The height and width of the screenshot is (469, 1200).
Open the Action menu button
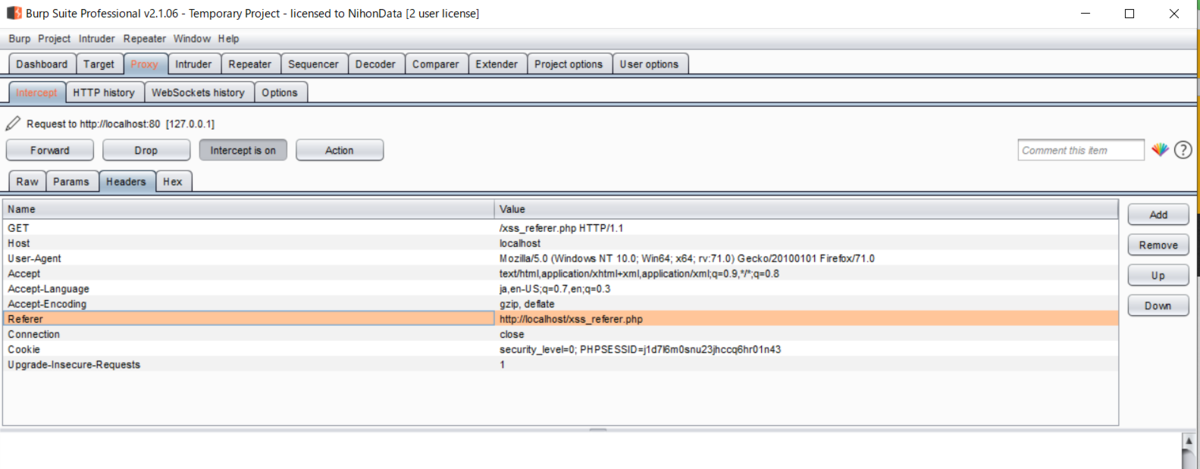(340, 150)
